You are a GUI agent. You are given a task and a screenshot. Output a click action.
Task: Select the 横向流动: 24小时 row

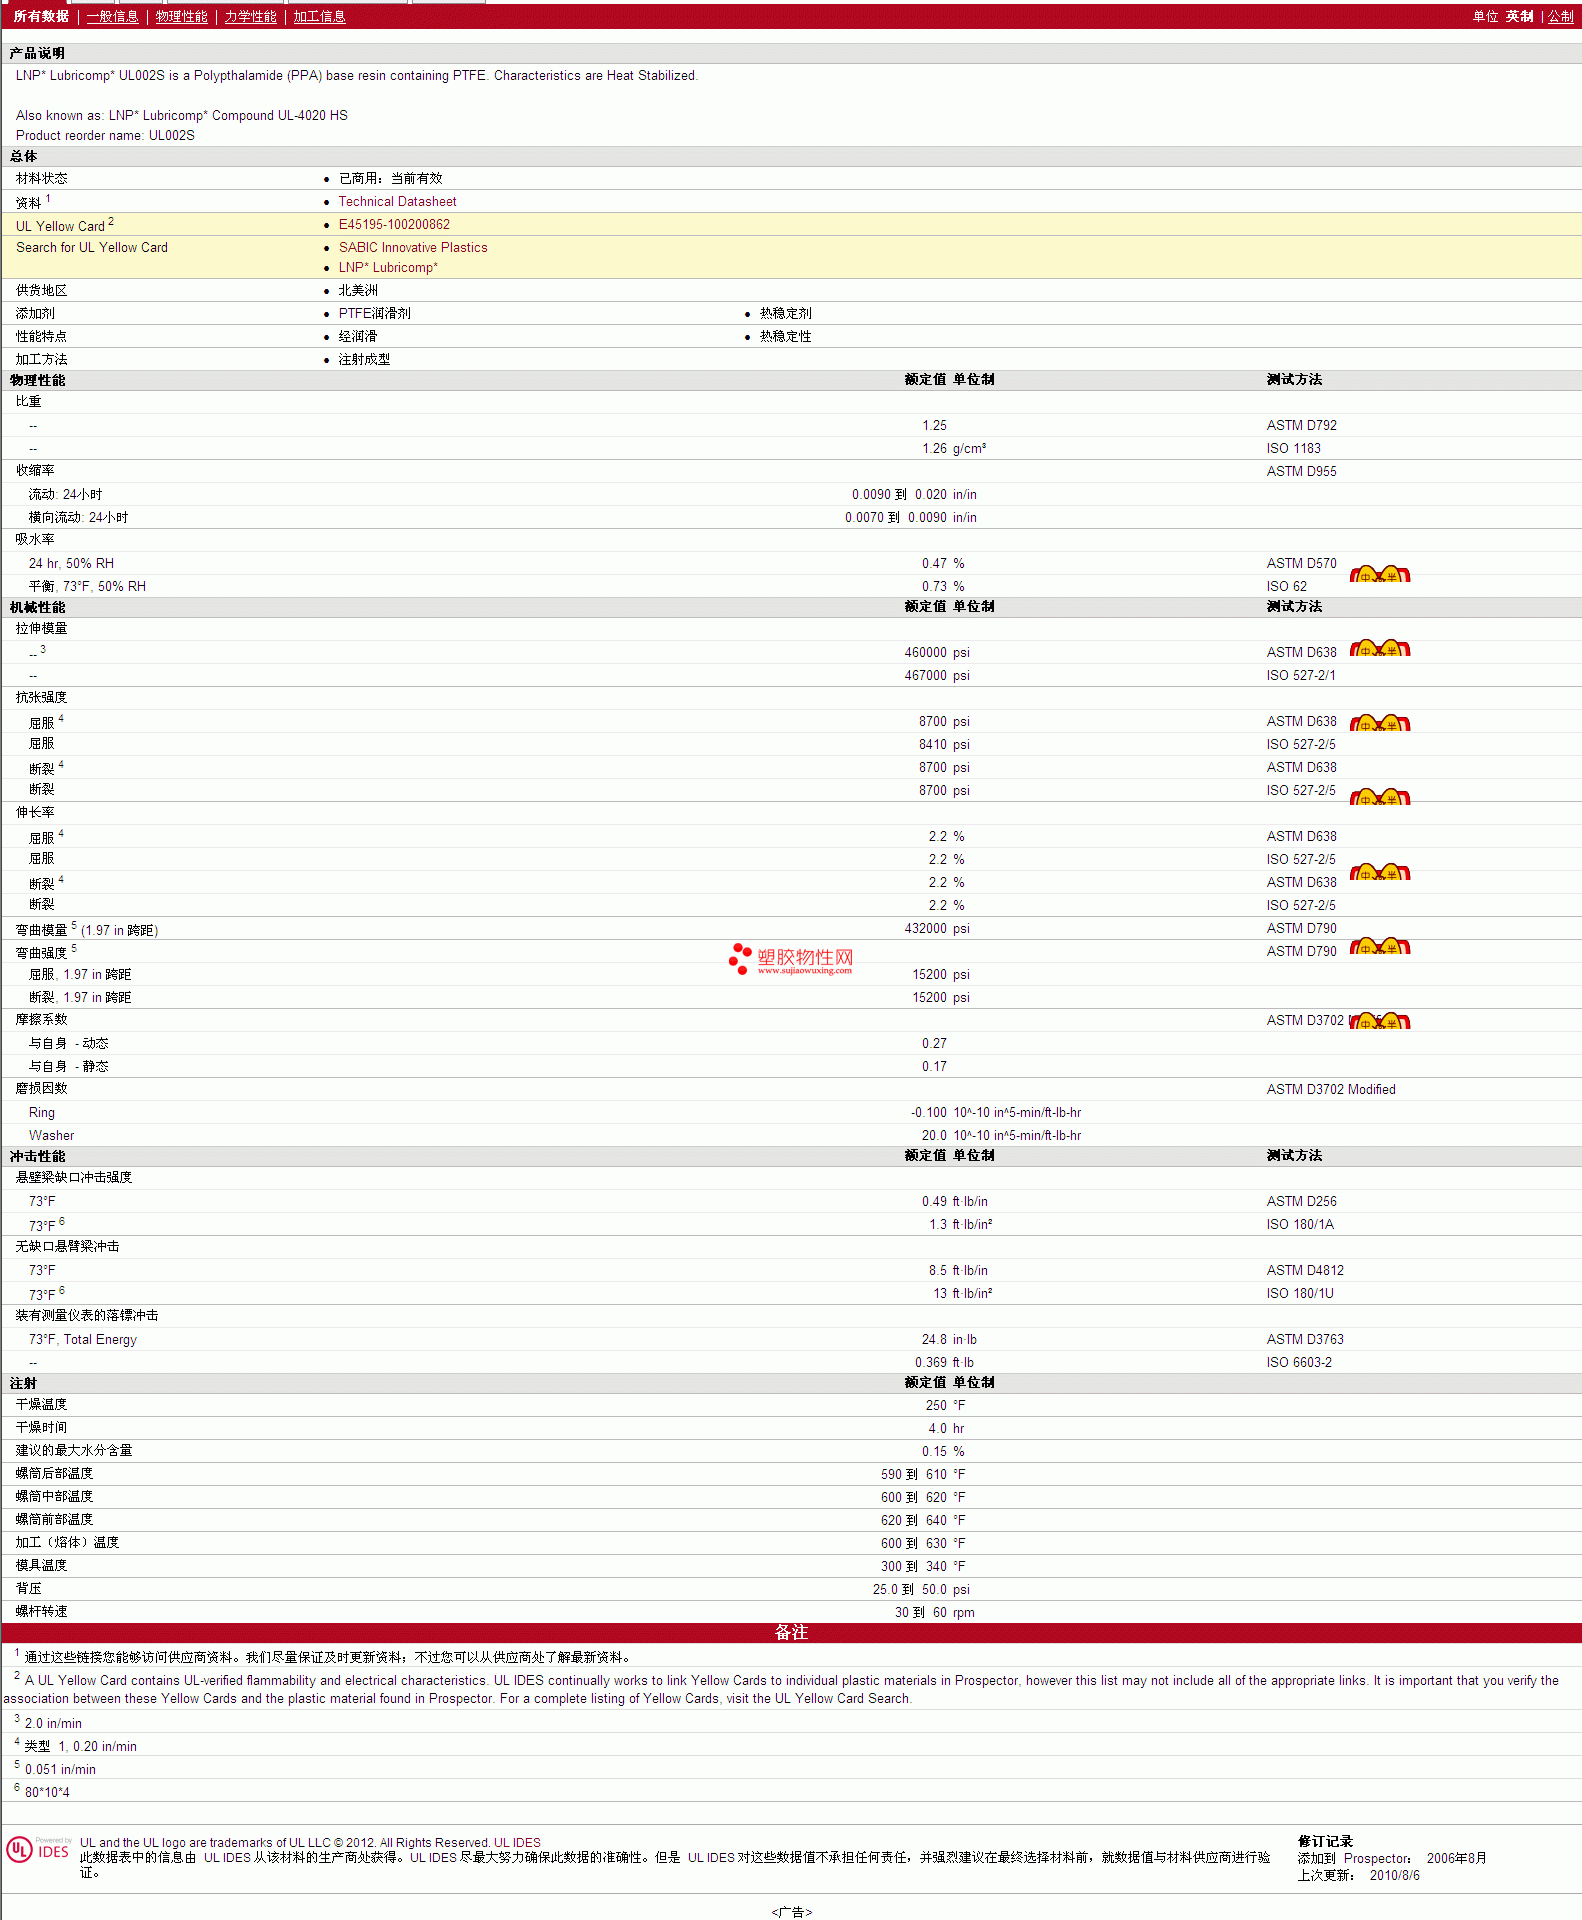pos(791,517)
